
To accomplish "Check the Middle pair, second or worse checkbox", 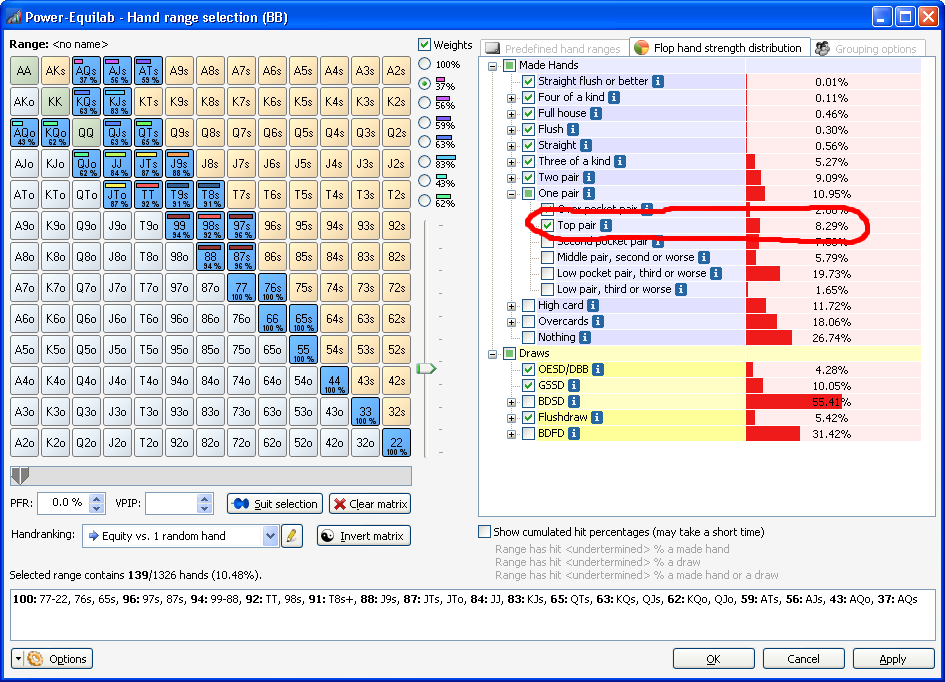I will (x=547, y=257).
